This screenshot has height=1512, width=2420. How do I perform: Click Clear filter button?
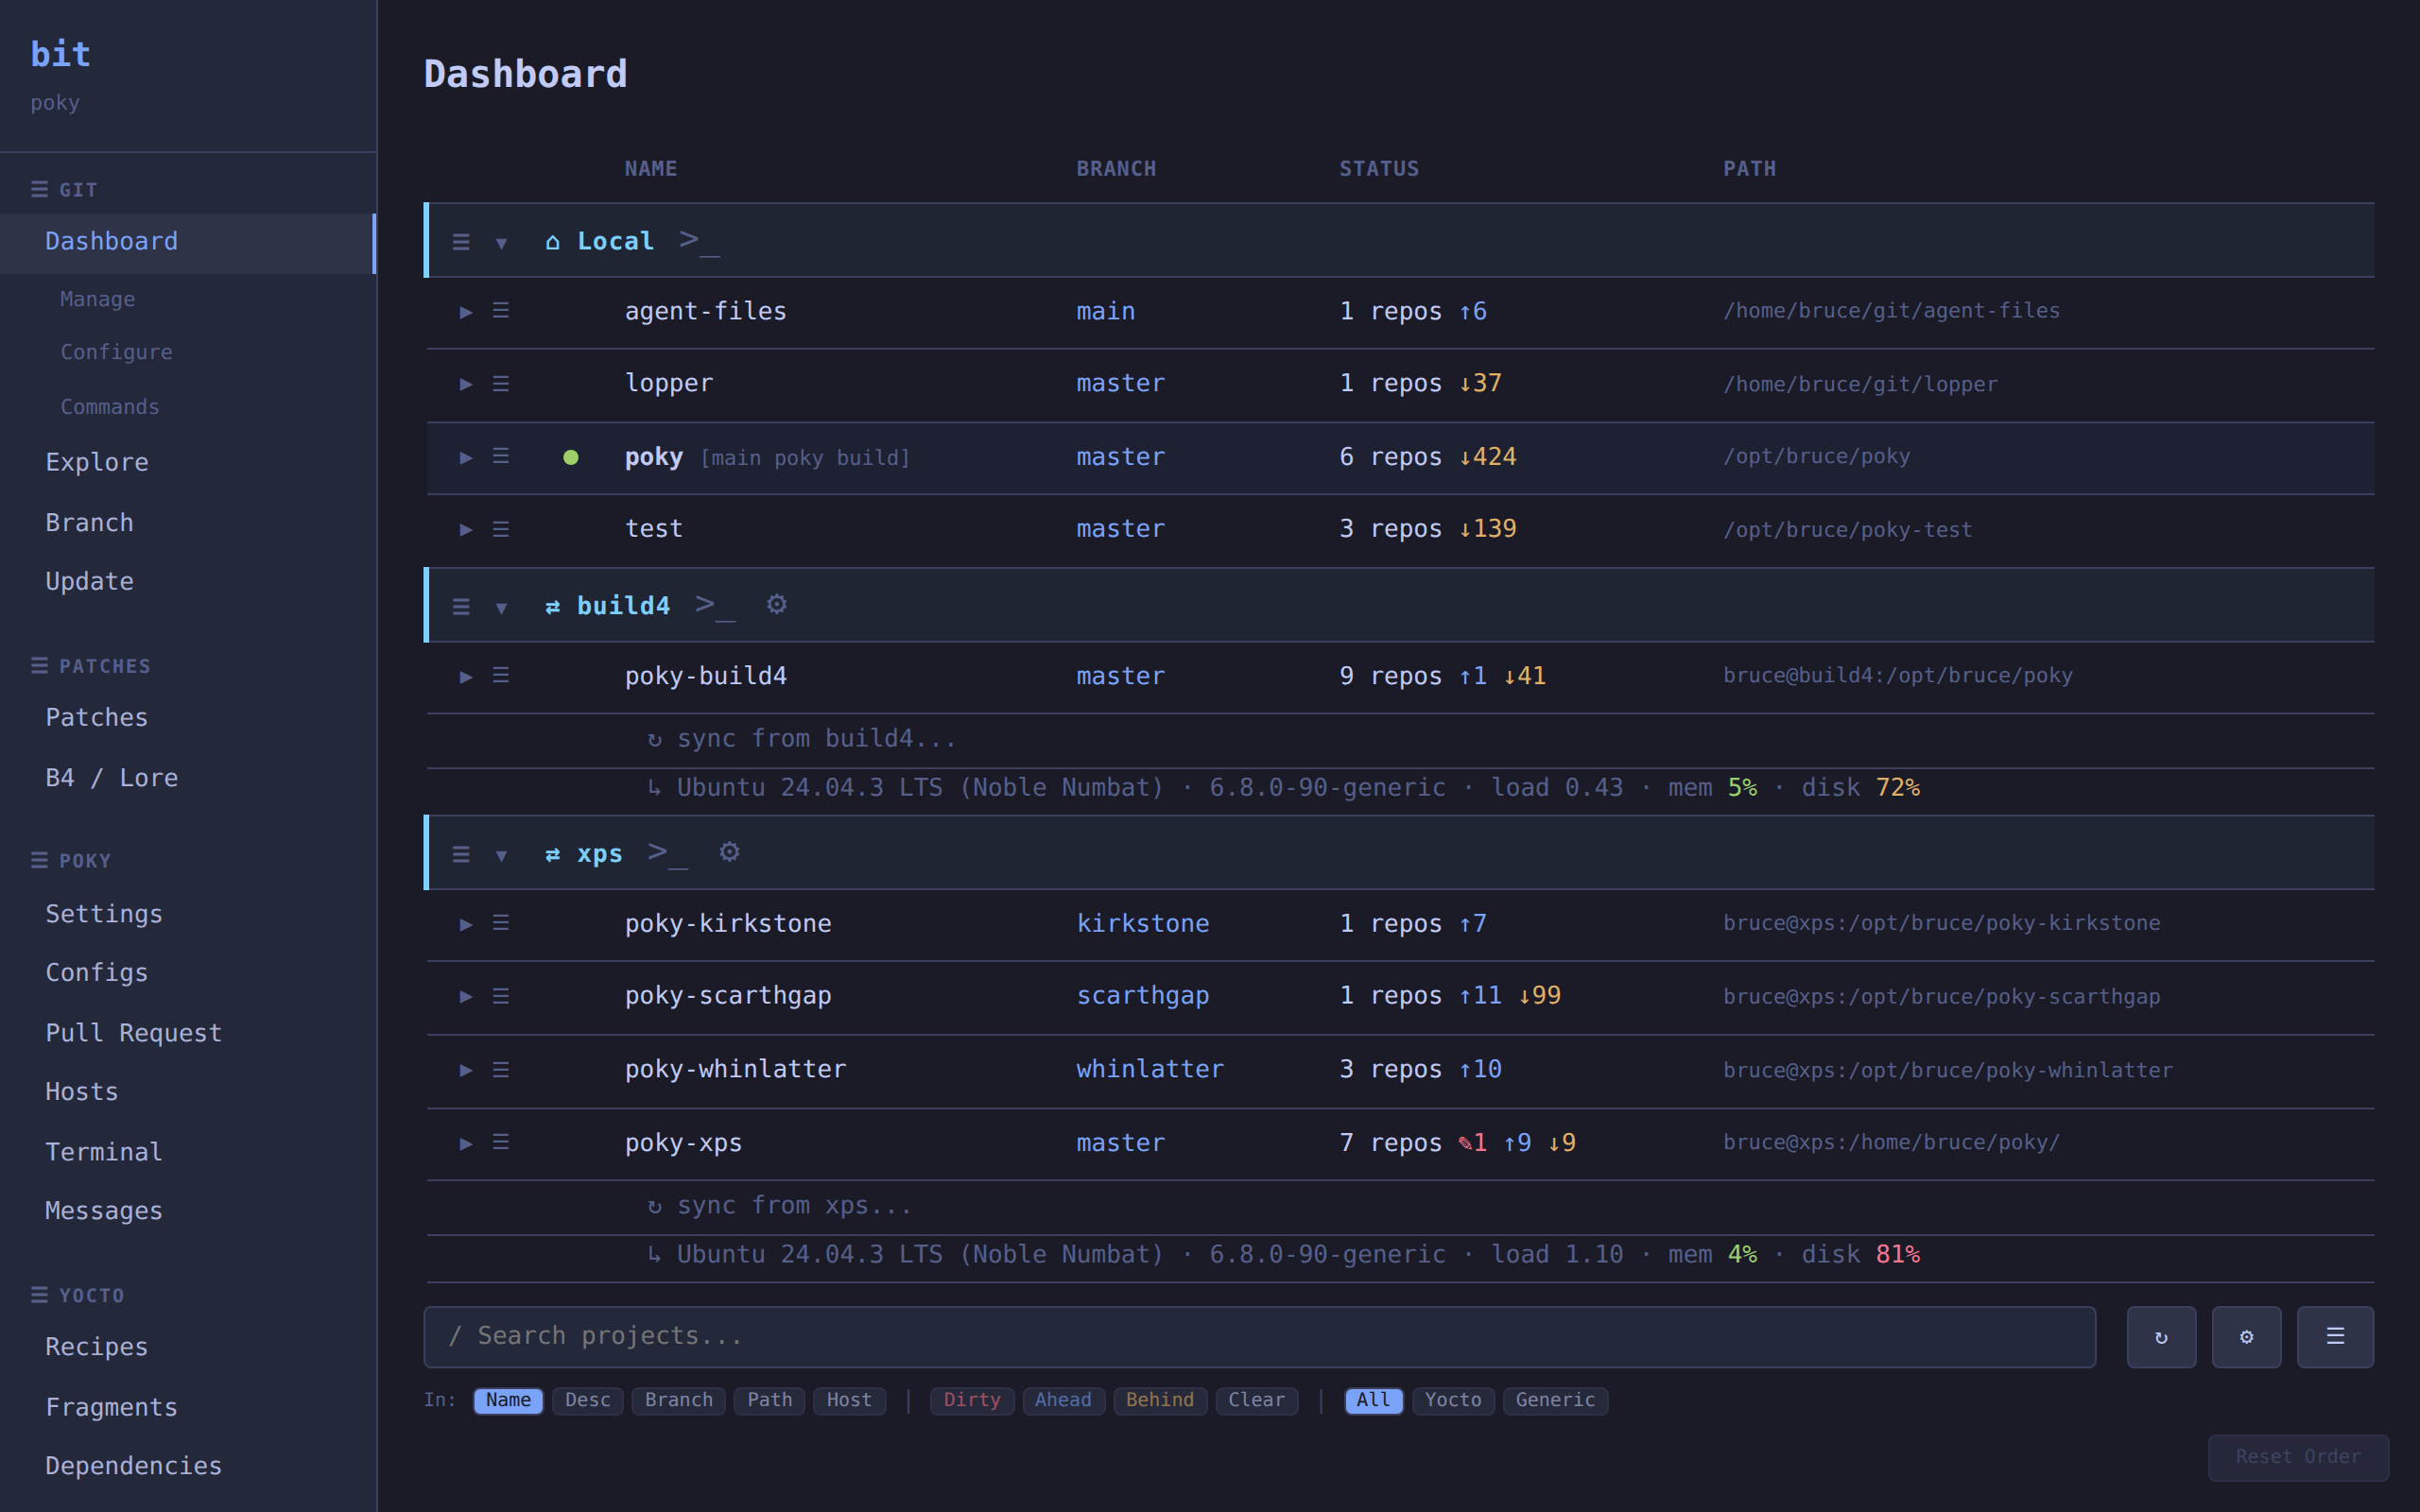coord(1256,1400)
